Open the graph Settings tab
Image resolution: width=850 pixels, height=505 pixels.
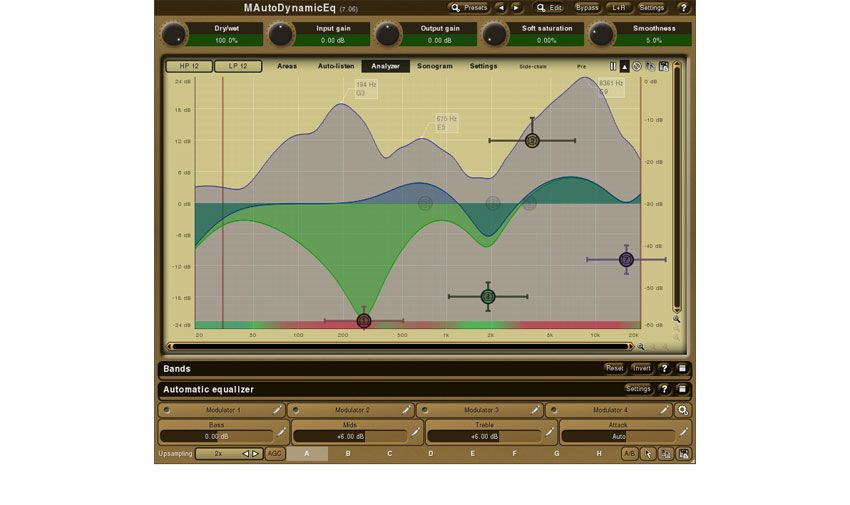click(x=483, y=66)
